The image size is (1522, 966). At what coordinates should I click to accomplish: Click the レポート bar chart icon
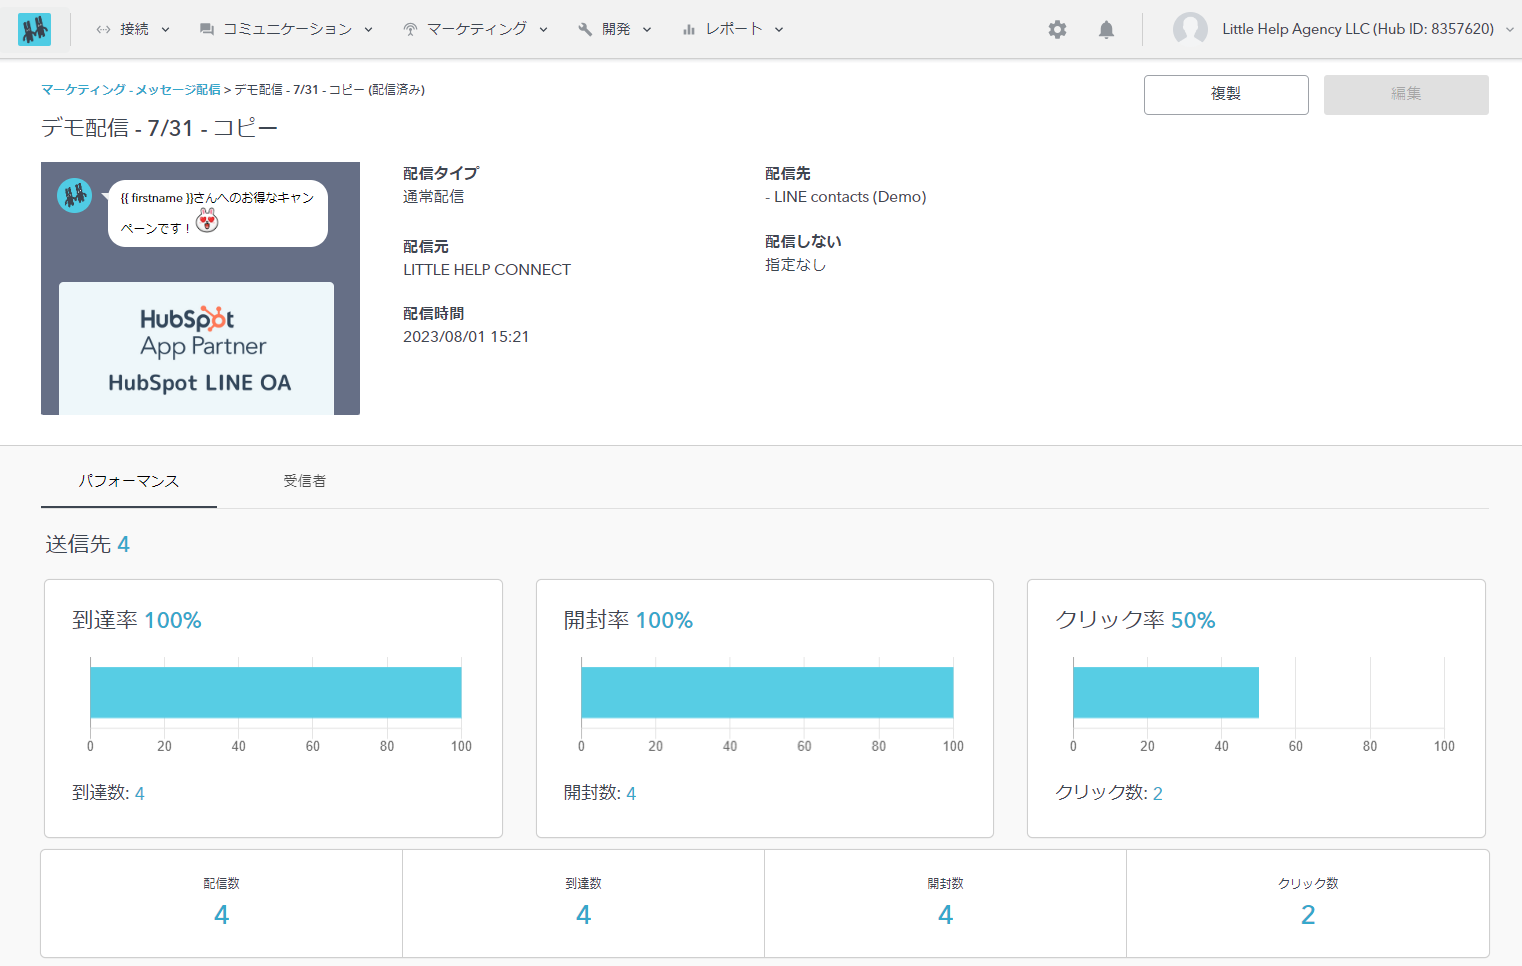click(x=689, y=30)
